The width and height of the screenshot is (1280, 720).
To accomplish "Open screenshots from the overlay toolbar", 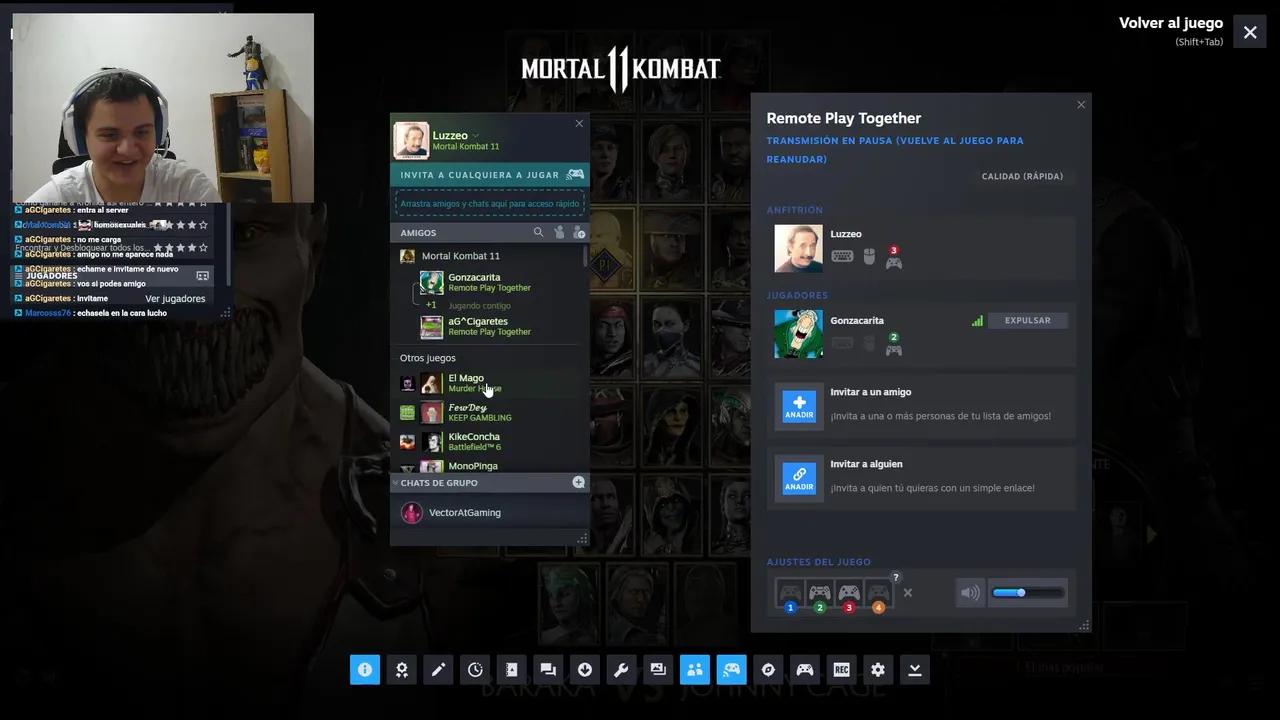I will point(658,670).
